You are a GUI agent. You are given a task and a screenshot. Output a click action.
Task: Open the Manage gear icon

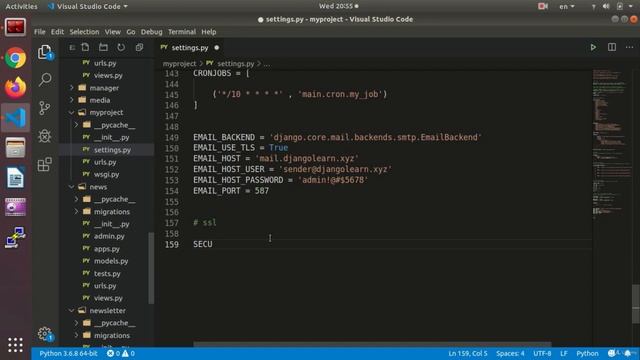tap(44, 334)
